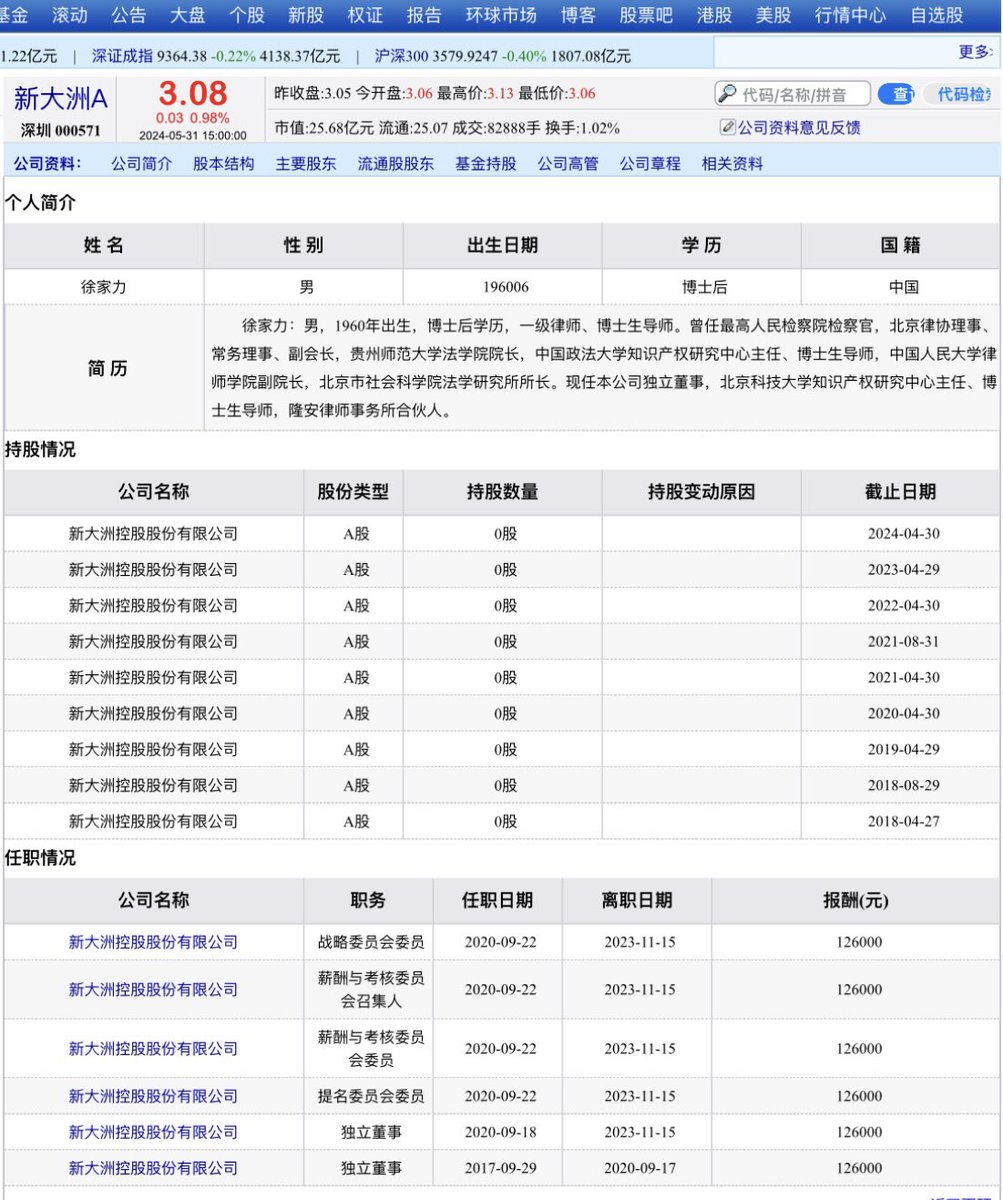Go to 公告 in top navigation
The width and height of the screenshot is (1003, 1200).
[128, 15]
